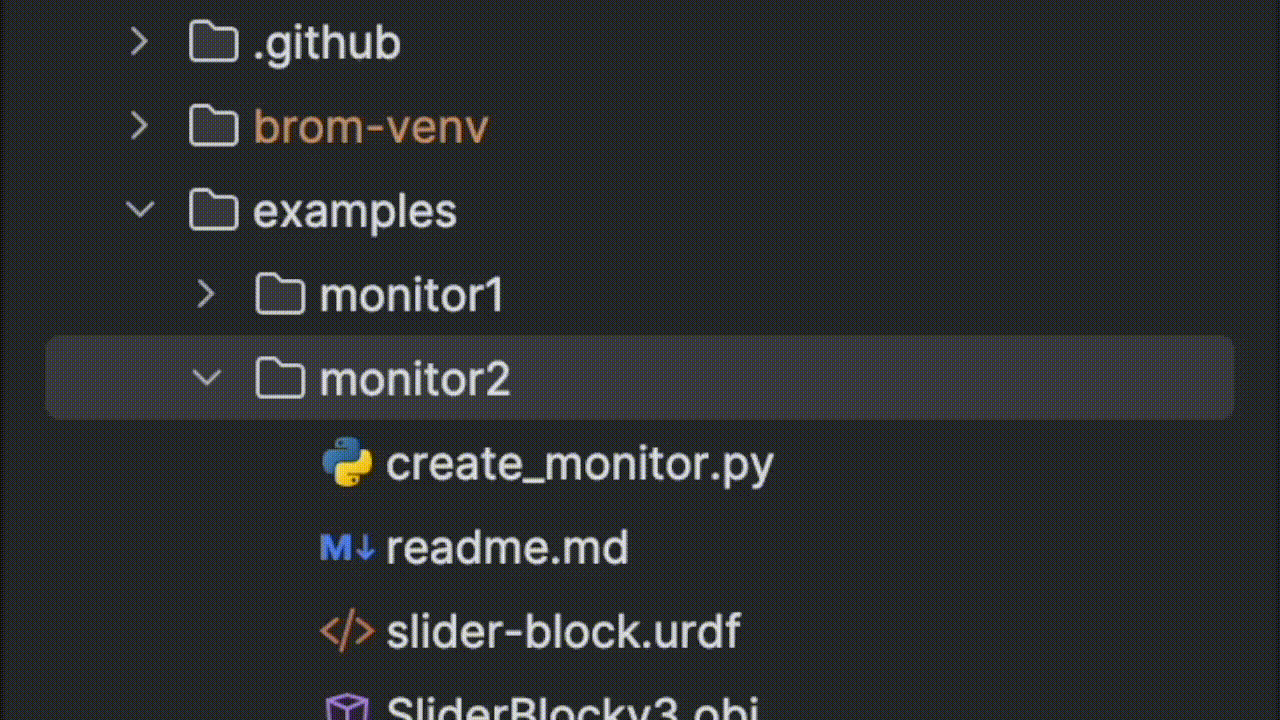Open the readme.md file
1280x720 pixels.
[x=507, y=547]
